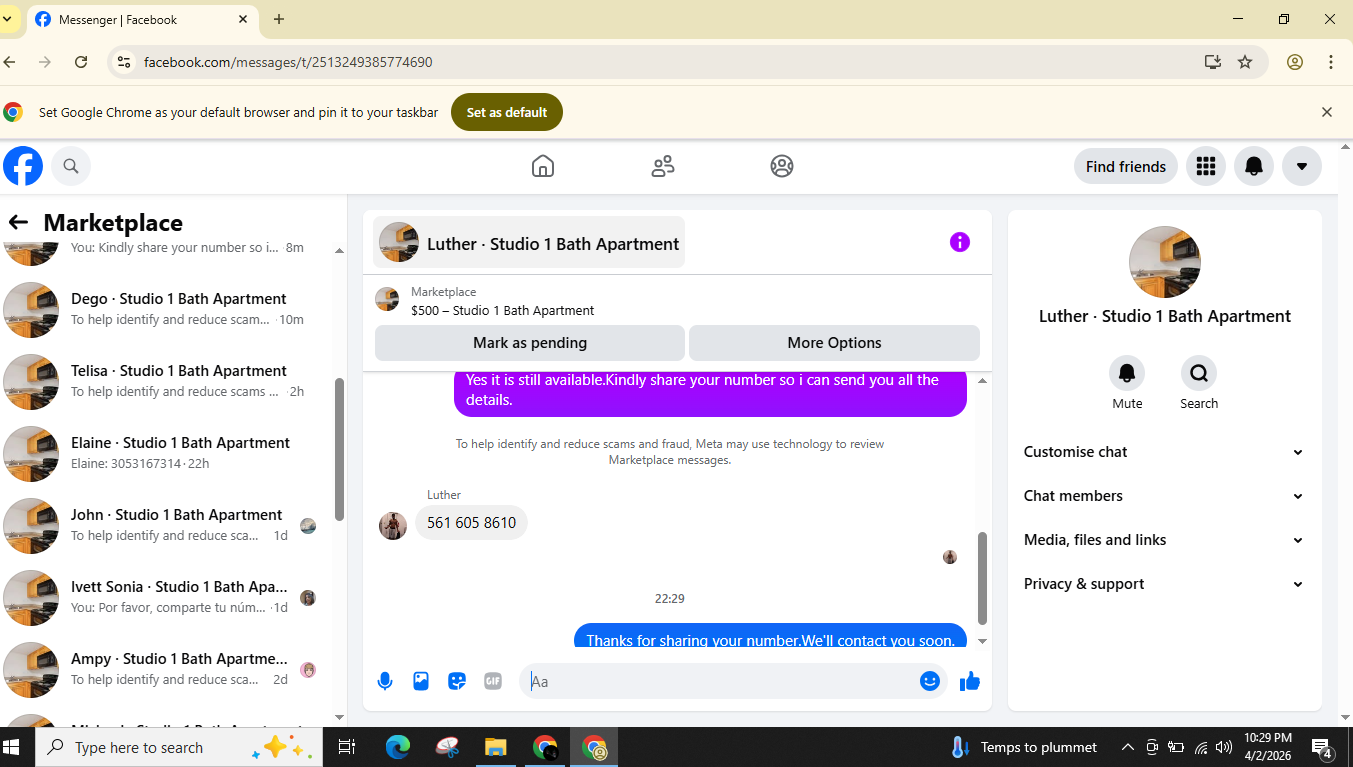1353x767 pixels.
Task: Choose a sticker icon in composer
Action: point(457,681)
